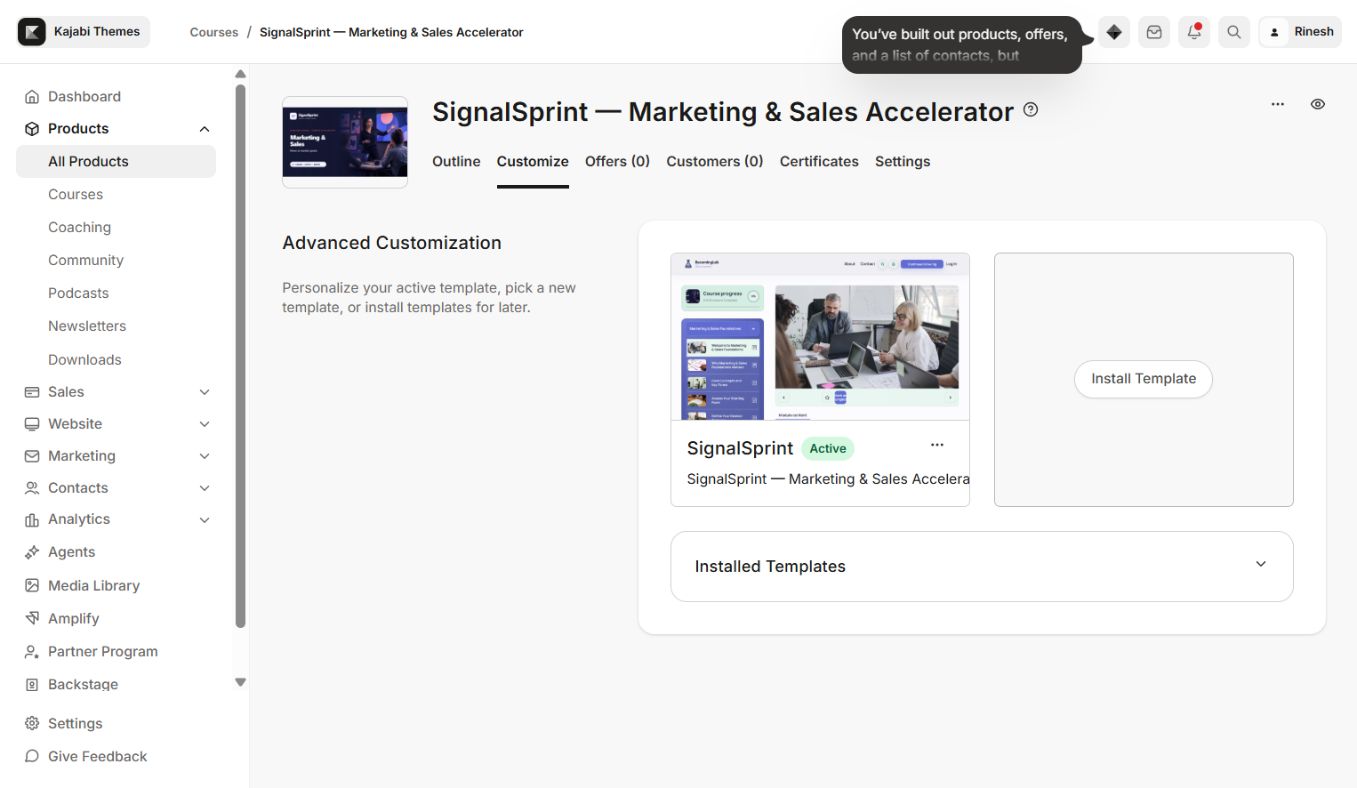Click the onboarding tooltip about products and offers
1357x788 pixels.
[962, 45]
